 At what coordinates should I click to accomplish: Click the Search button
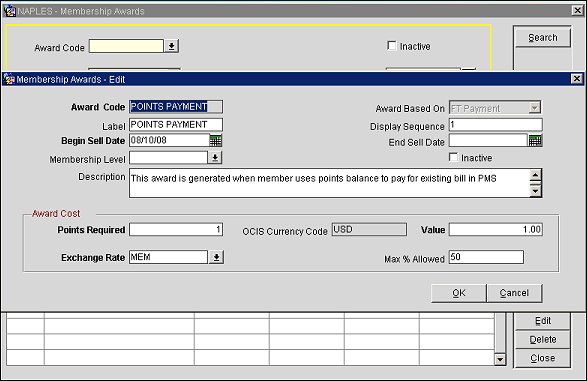(543, 38)
